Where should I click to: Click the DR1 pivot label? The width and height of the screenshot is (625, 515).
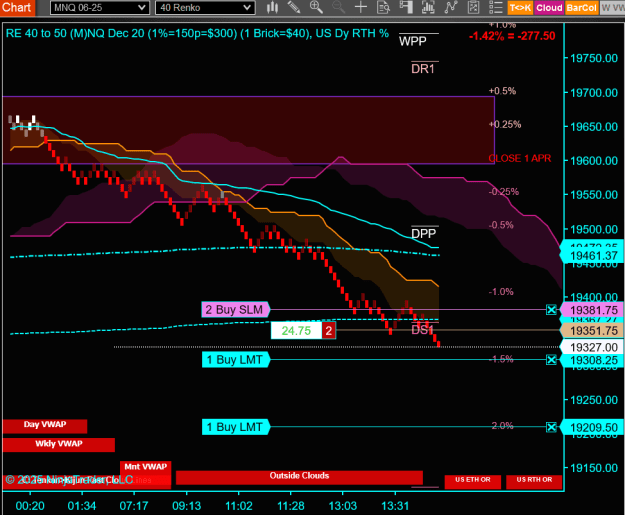pos(423,69)
